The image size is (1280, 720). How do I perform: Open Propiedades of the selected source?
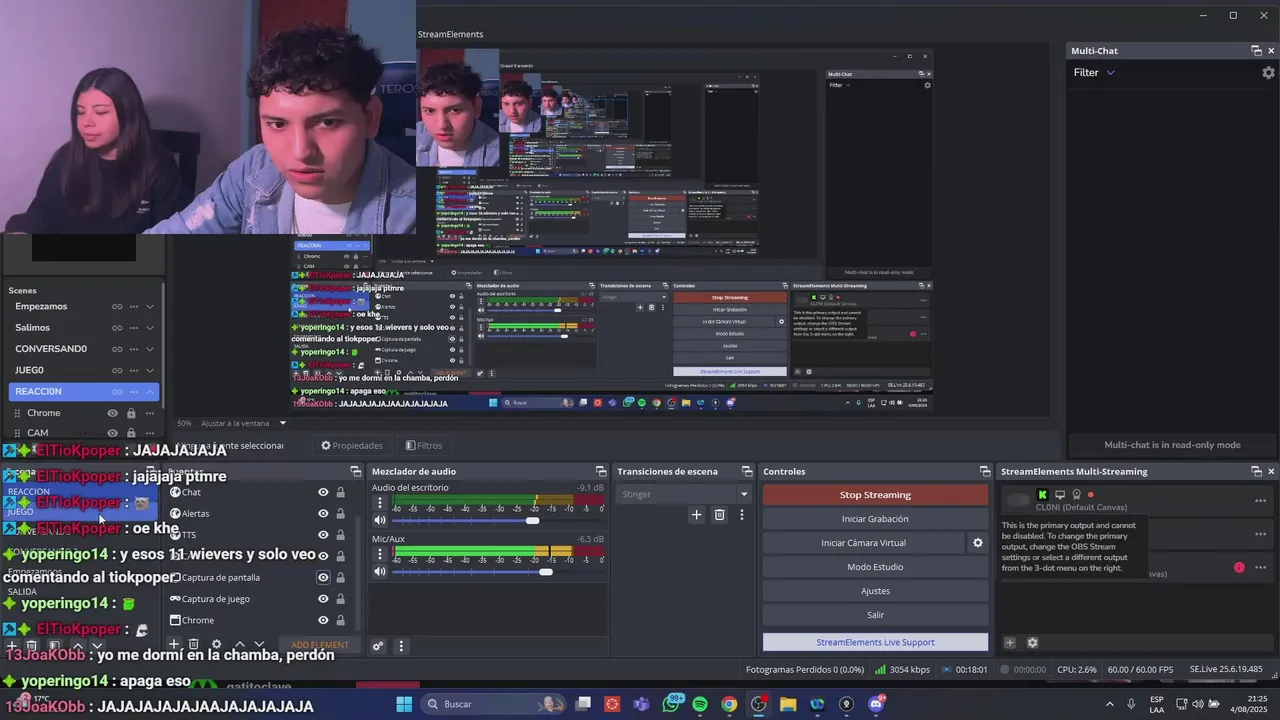click(x=351, y=446)
